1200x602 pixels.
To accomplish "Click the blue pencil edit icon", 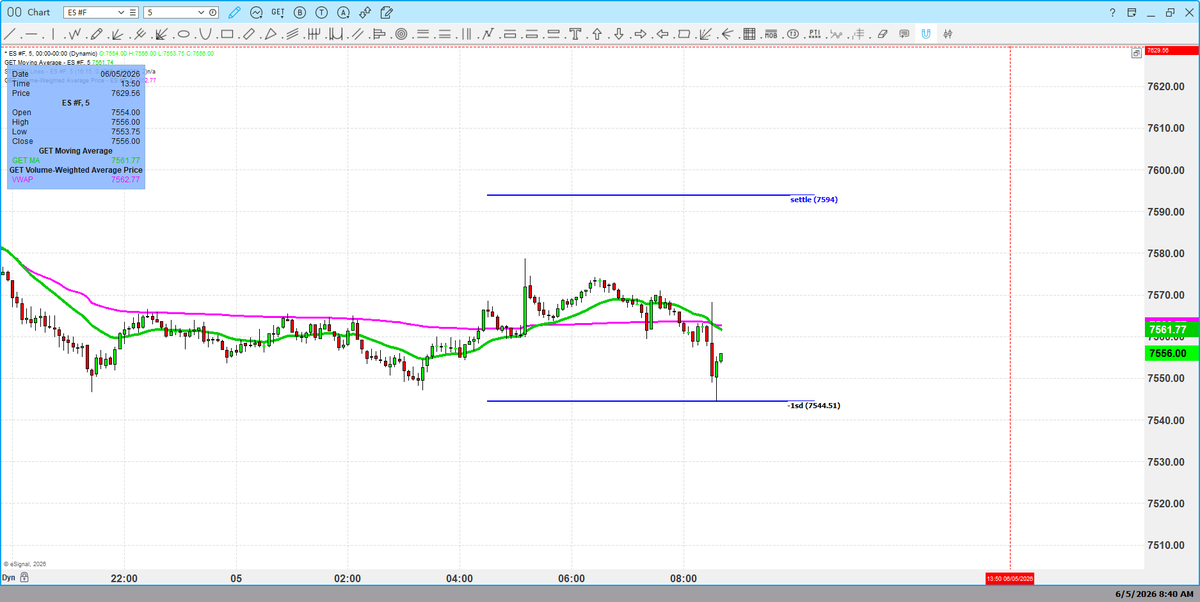I will click(x=234, y=12).
